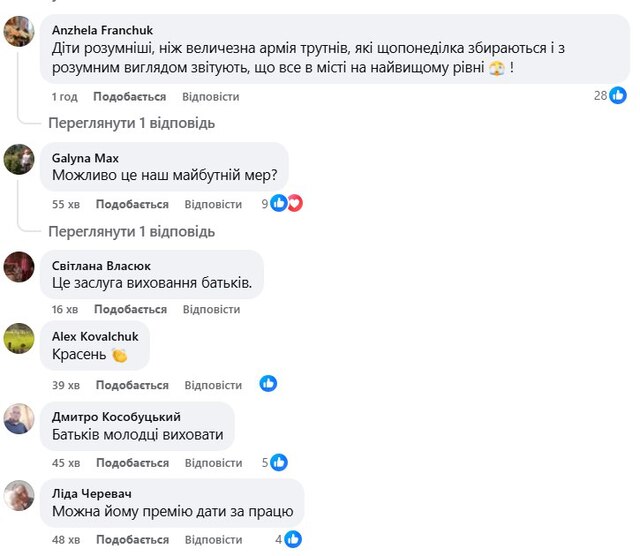Open Світлана Власюк's avatar
Screen dimensions: 640x556
(20, 267)
